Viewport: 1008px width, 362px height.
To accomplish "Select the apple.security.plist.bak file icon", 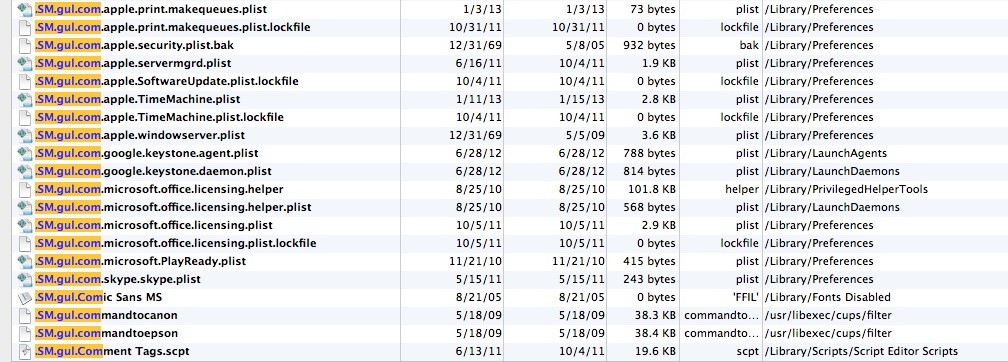I will 25,46.
